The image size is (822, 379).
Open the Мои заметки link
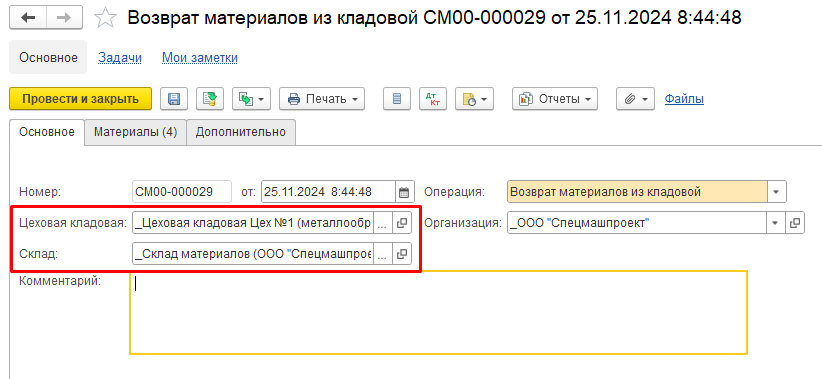[x=200, y=58]
